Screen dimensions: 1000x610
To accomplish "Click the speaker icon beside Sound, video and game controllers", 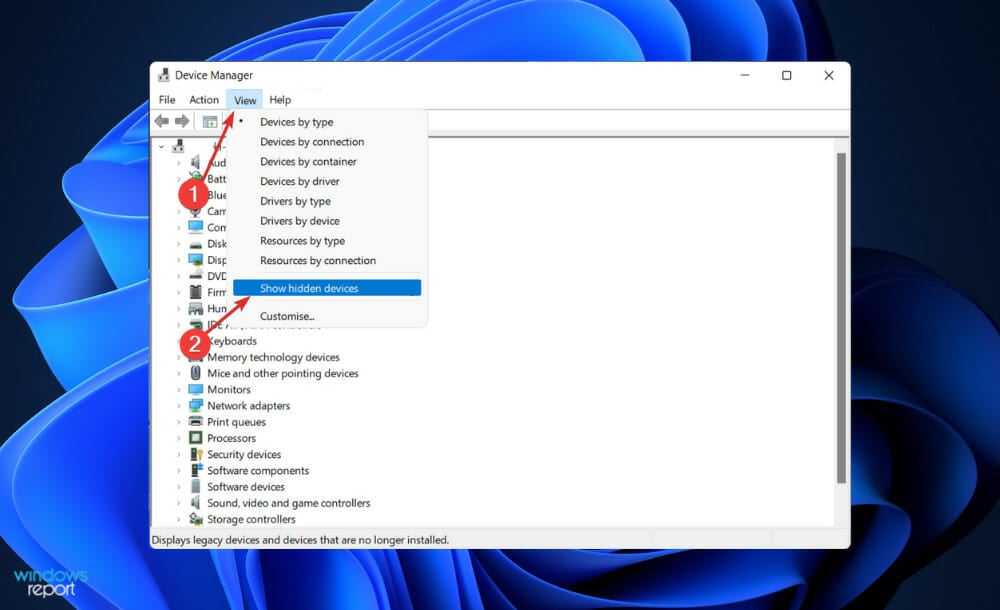I will pos(196,503).
